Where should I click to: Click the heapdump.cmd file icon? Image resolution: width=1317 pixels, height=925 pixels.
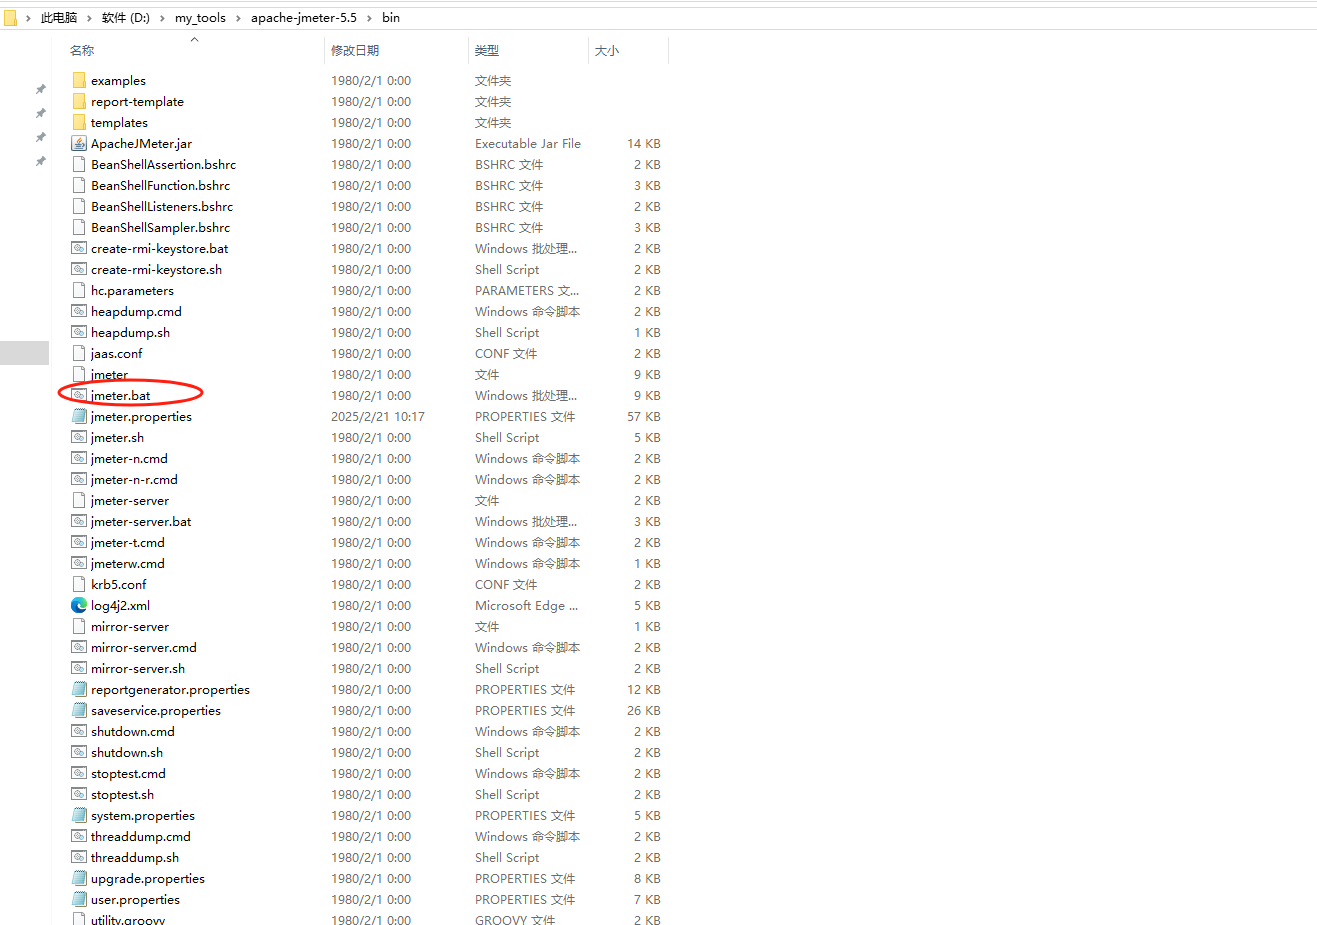coord(79,311)
